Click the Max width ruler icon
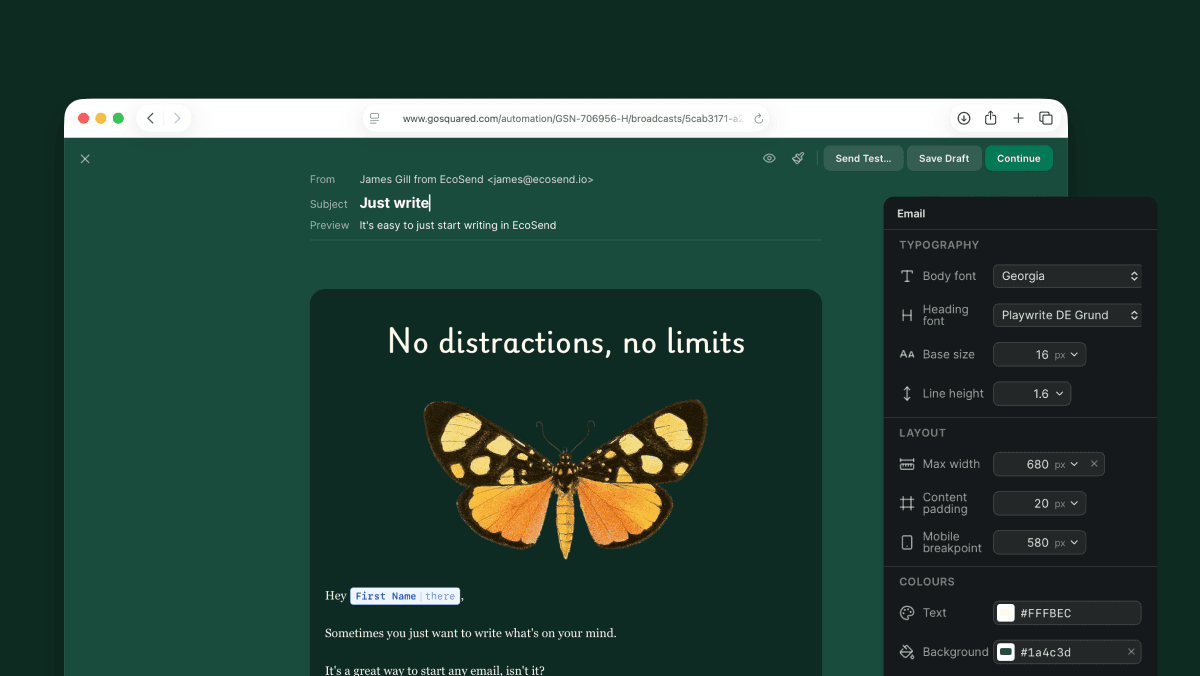1200x676 pixels. tap(907, 464)
